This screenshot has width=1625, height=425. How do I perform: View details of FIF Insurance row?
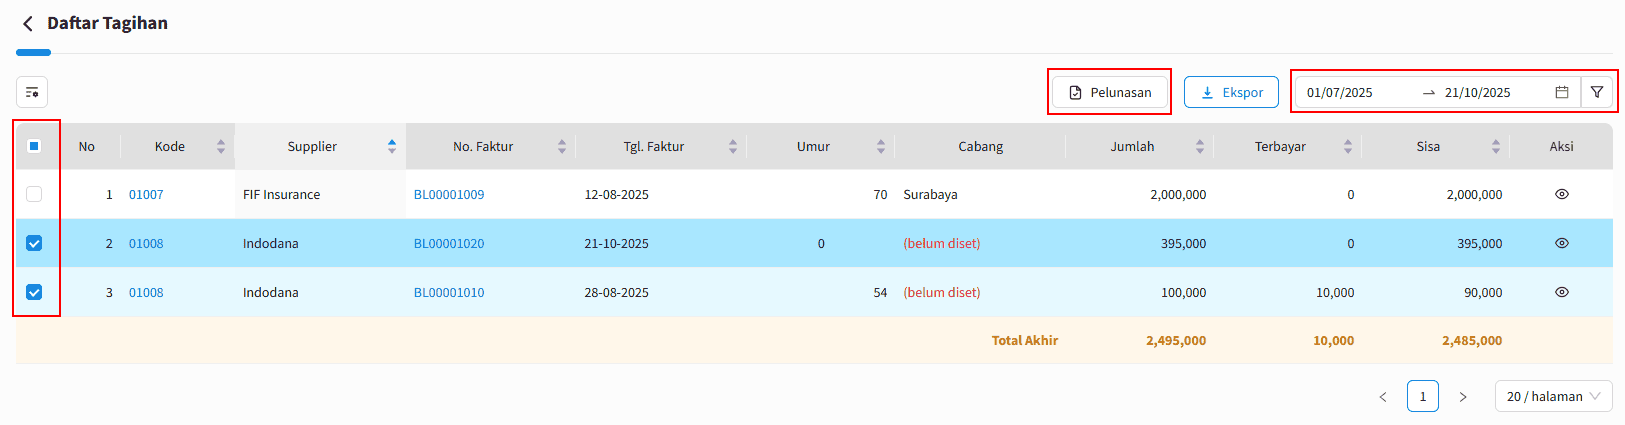1561,195
